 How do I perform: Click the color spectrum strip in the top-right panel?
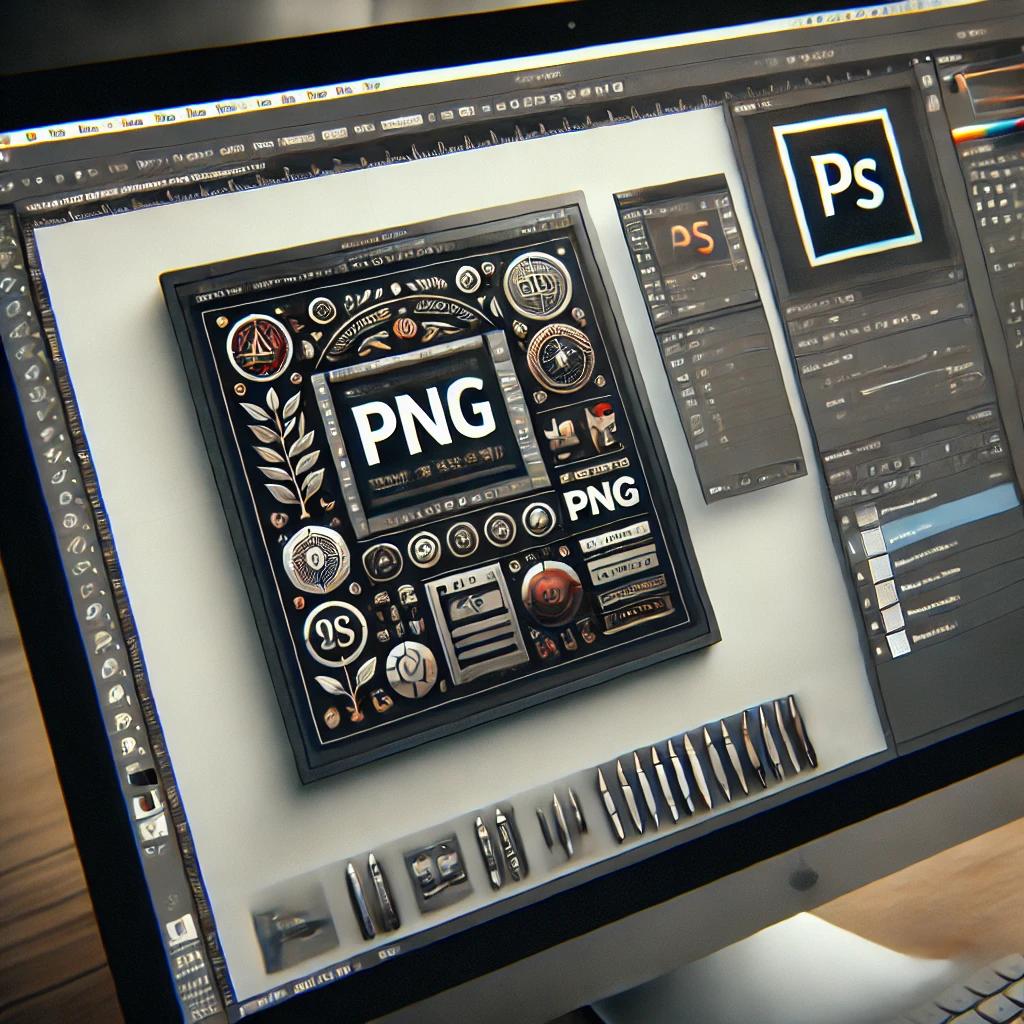987,129
